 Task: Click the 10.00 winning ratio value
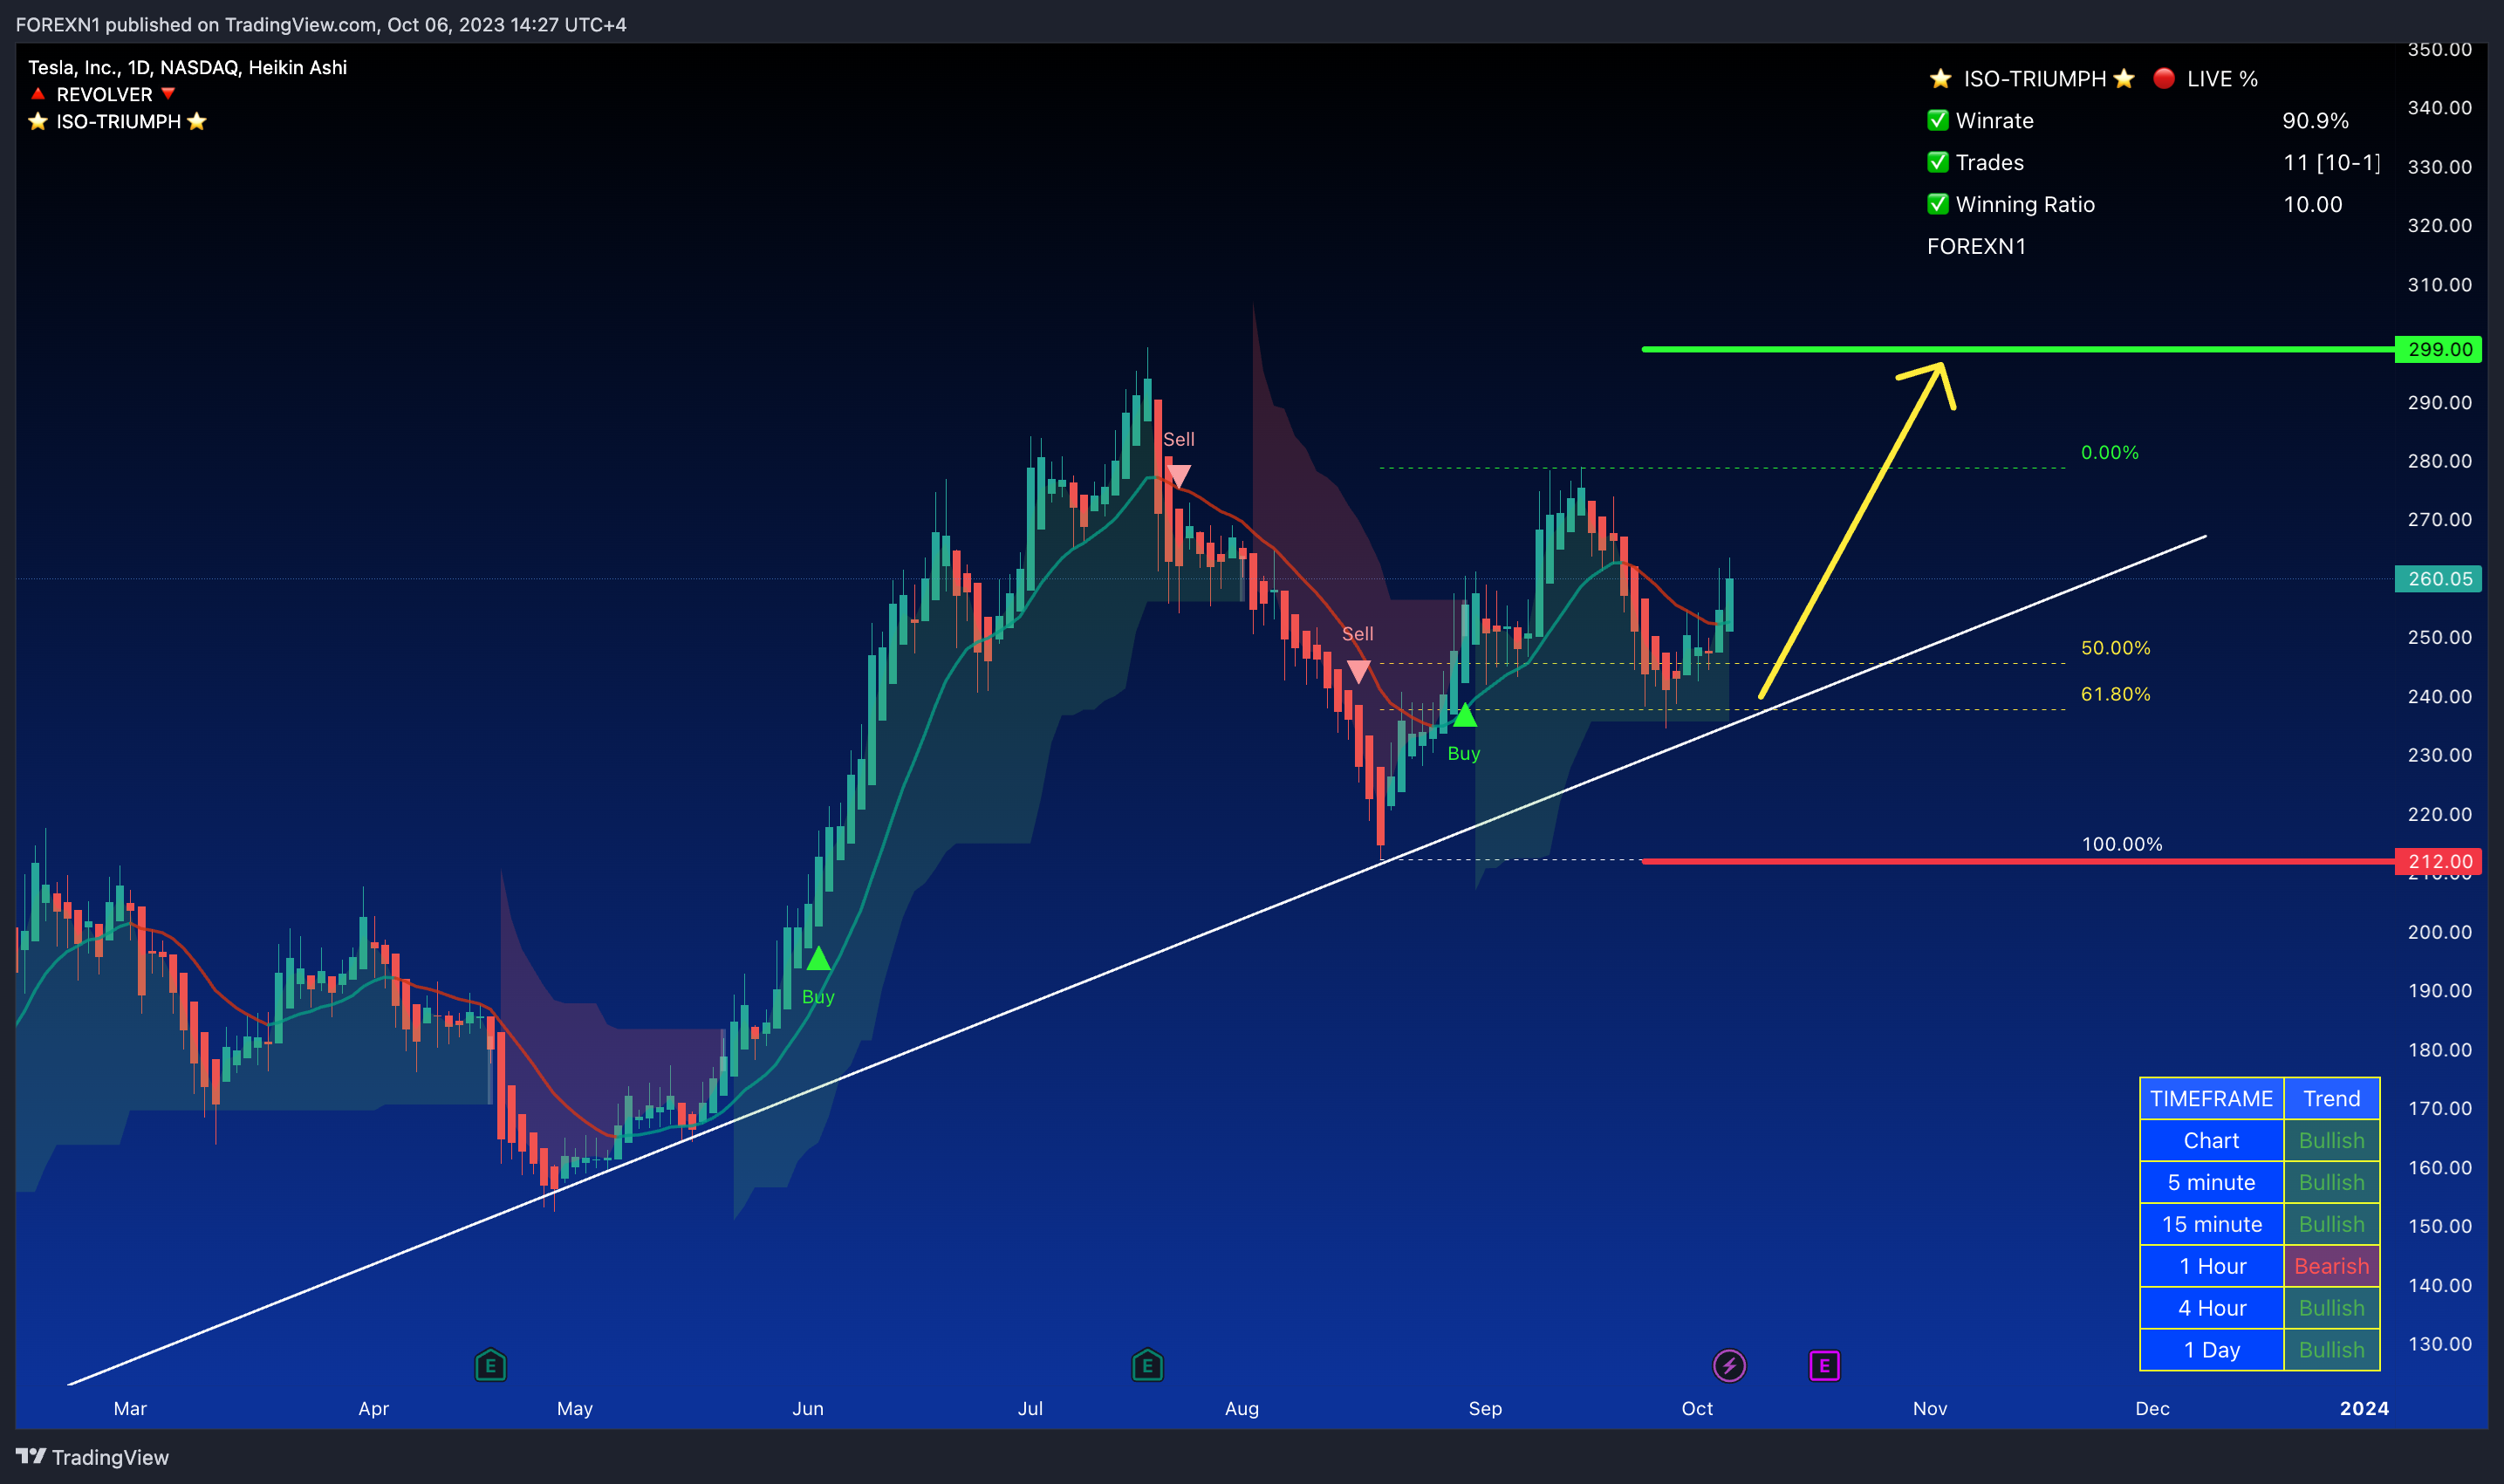pyautogui.click(x=2312, y=204)
